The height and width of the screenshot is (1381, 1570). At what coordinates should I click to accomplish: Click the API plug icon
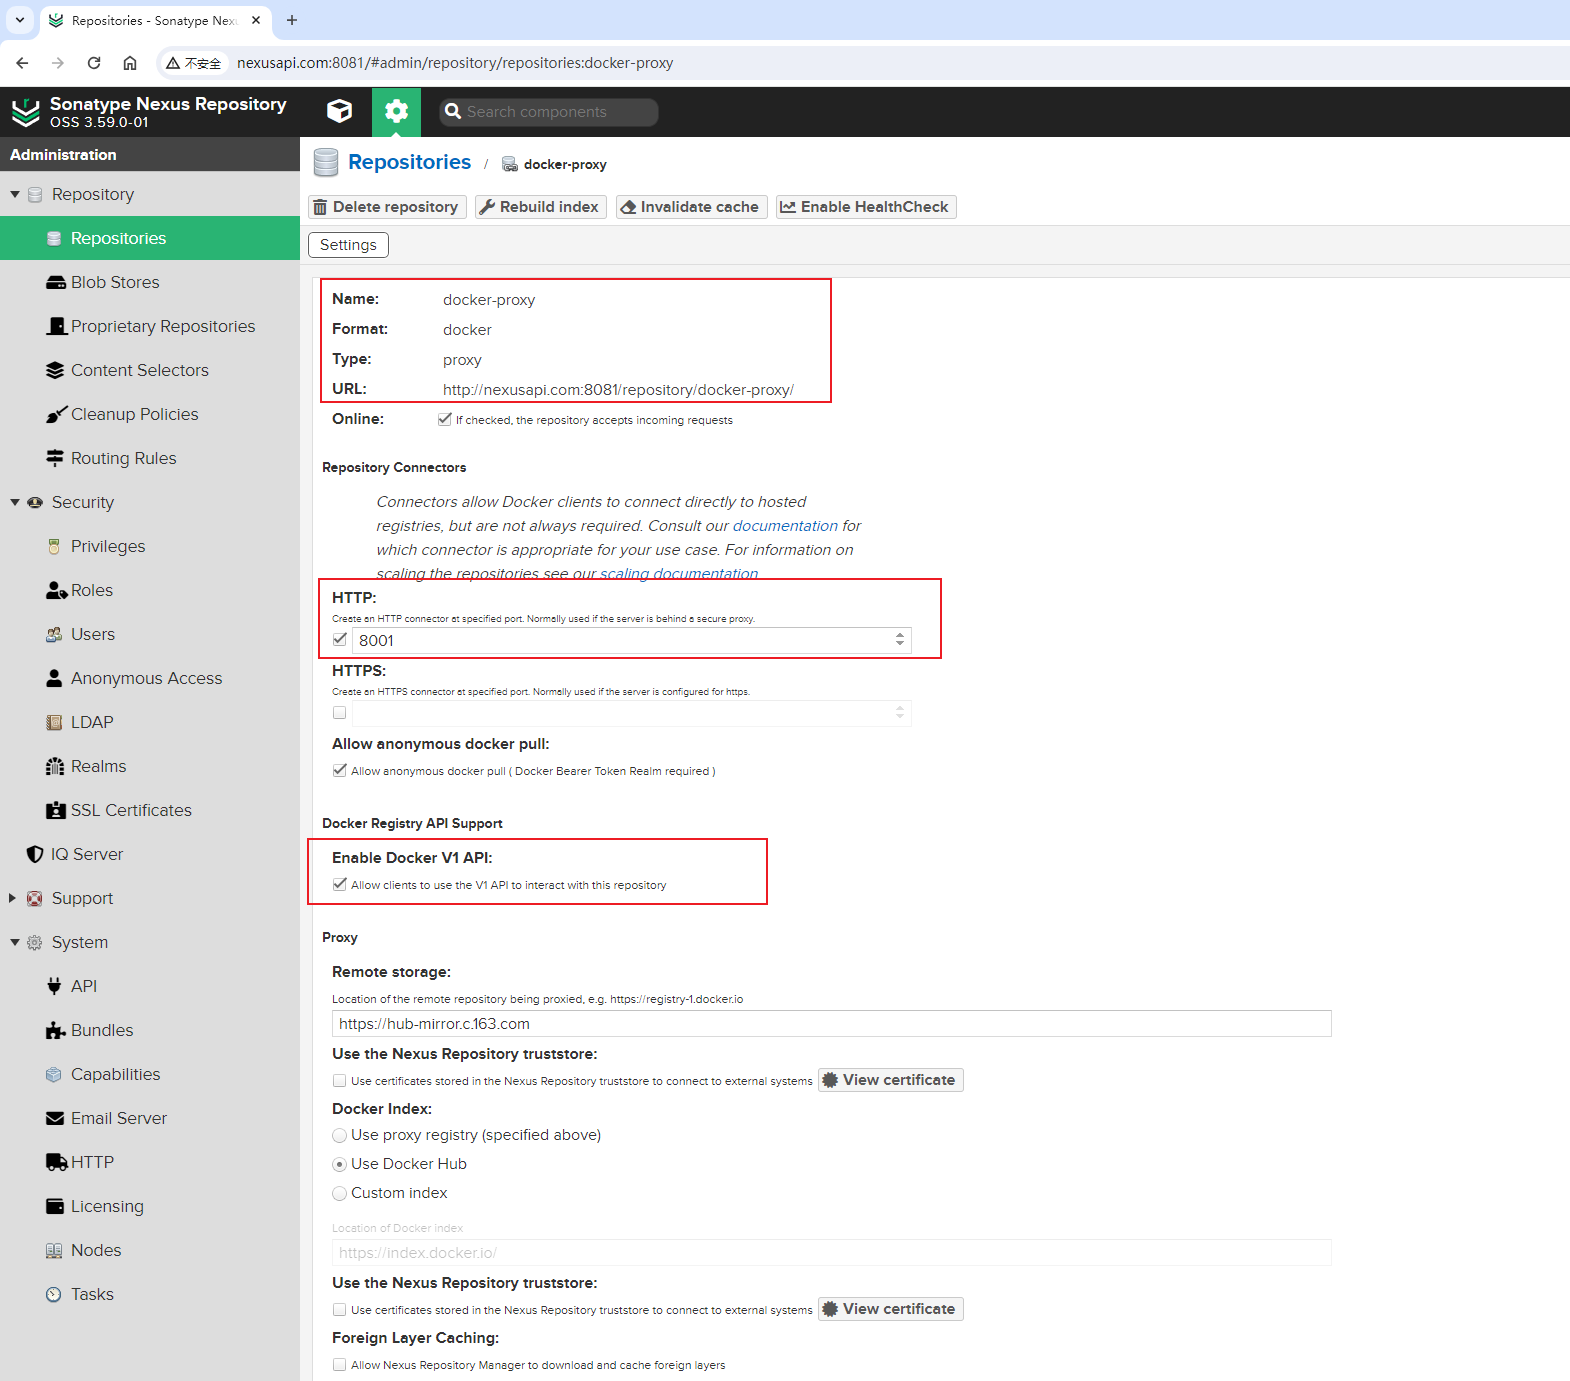54,986
